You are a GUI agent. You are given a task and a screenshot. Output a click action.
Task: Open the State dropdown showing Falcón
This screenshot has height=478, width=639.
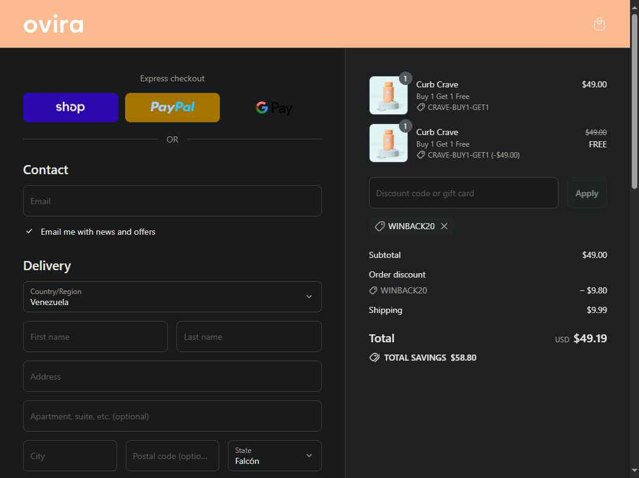point(275,456)
